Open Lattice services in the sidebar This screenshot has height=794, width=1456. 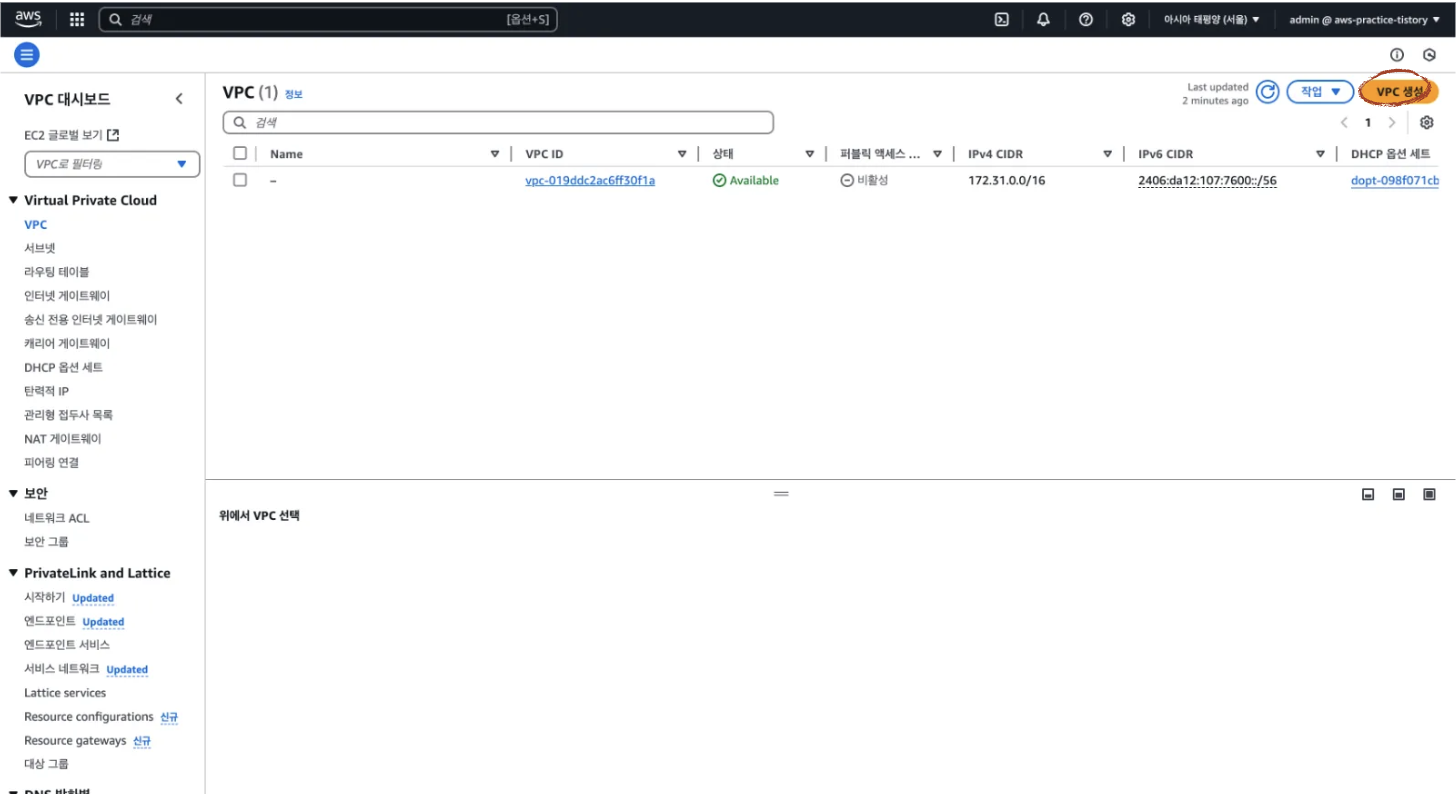[65, 693]
